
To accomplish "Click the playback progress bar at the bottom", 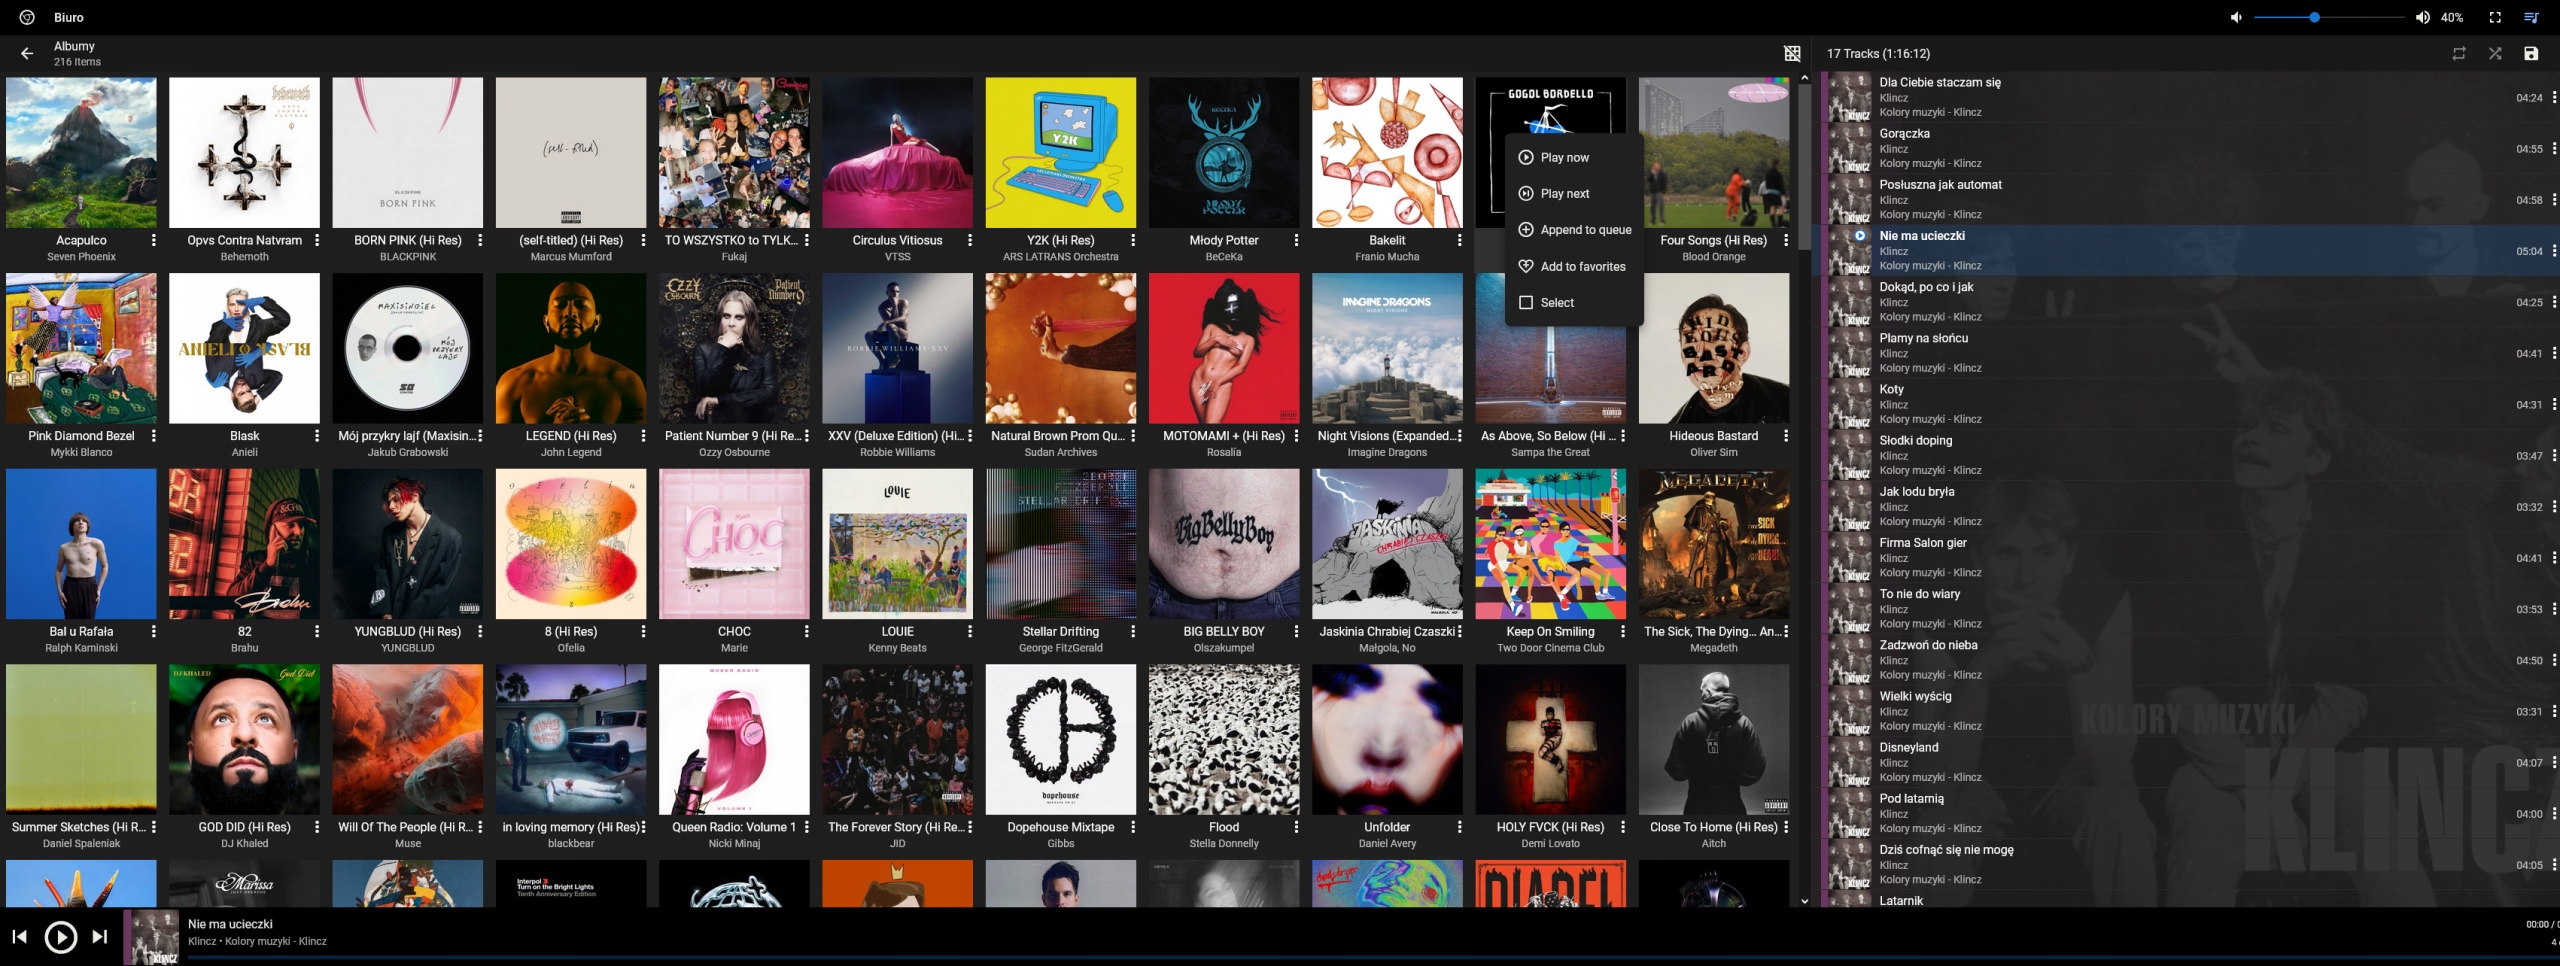I will tap(1374, 958).
